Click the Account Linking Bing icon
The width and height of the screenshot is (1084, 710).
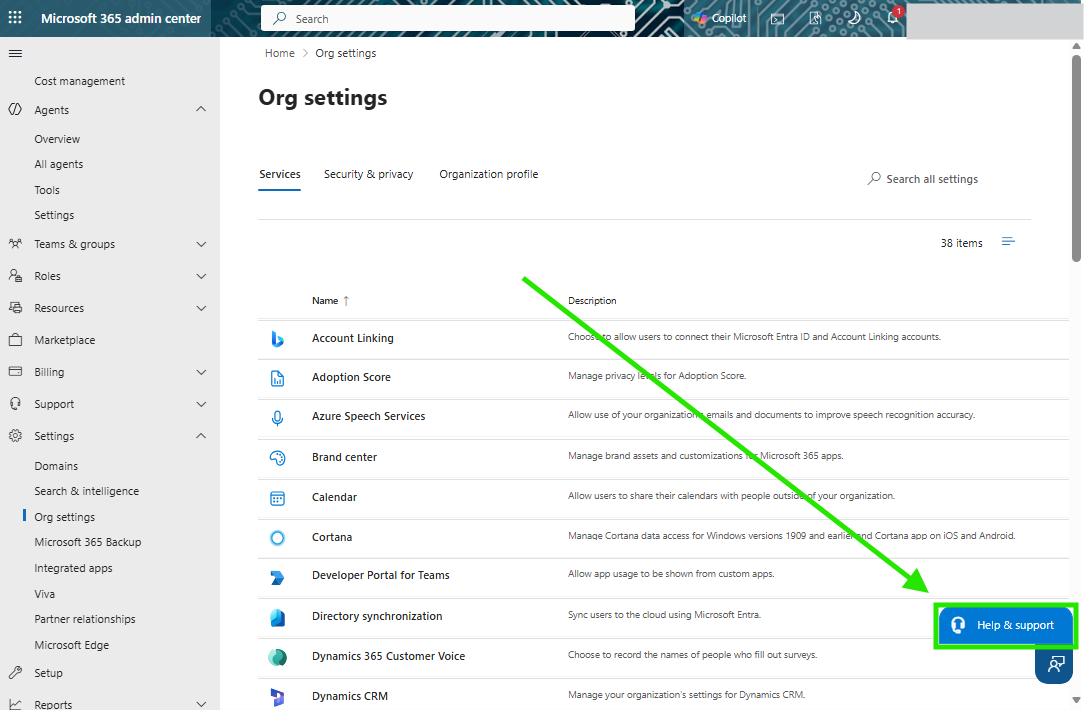(x=277, y=339)
